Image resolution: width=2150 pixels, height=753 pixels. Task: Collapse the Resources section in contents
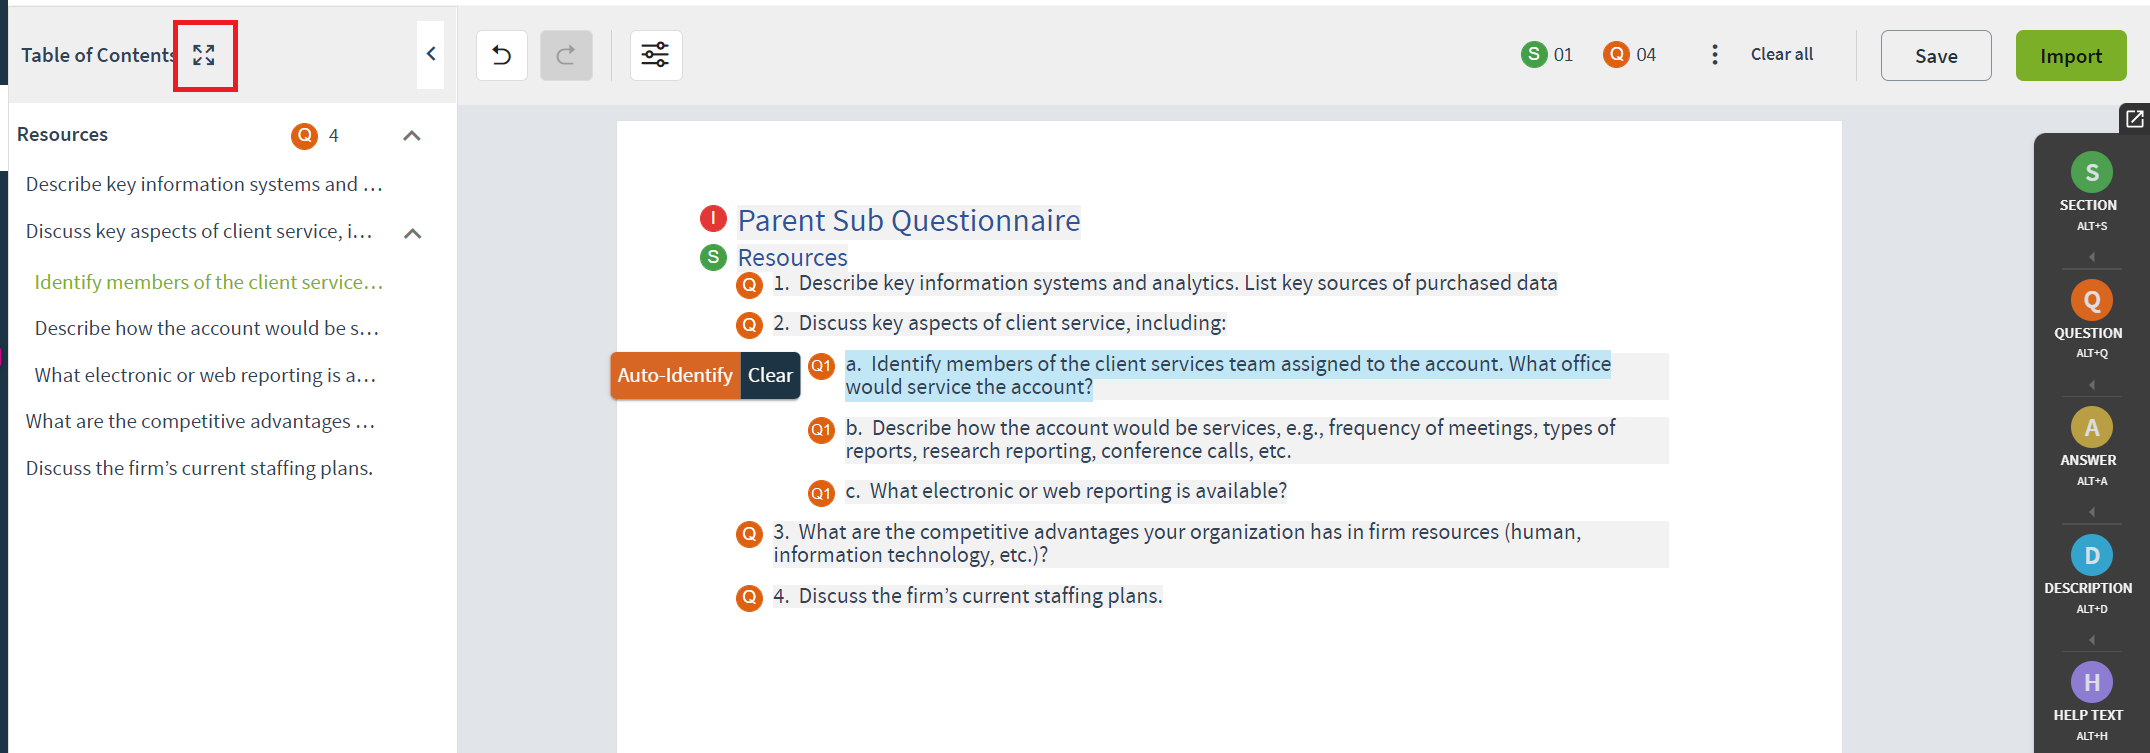coord(411,135)
